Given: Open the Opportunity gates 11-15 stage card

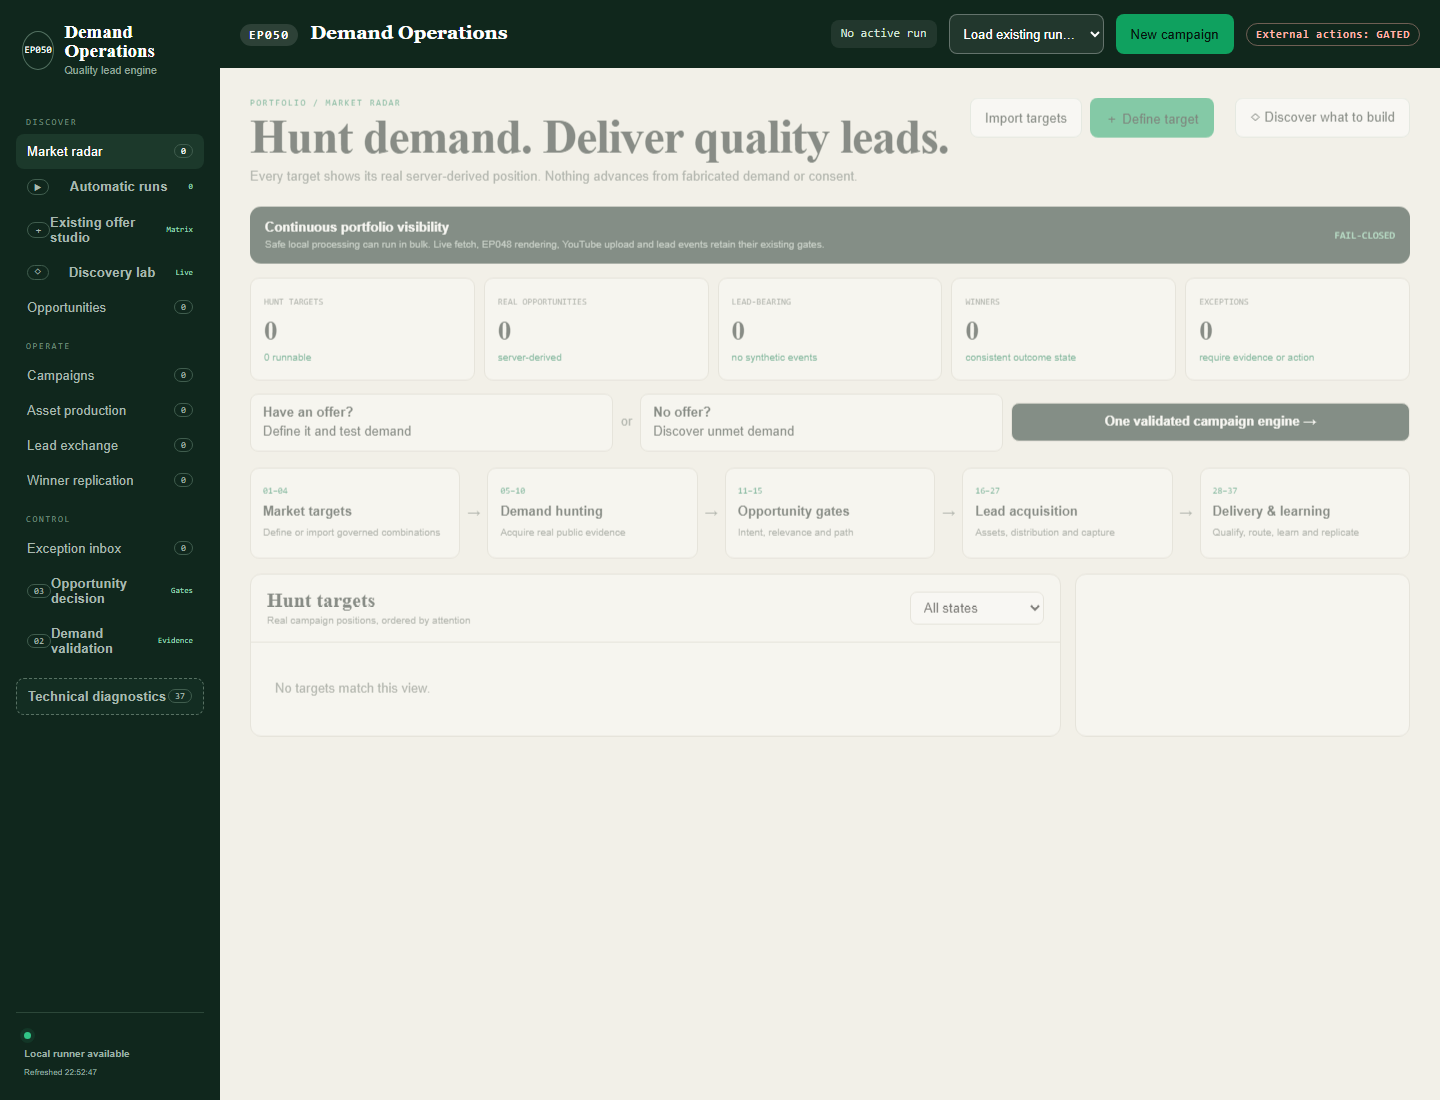Looking at the screenshot, I should tap(830, 513).
